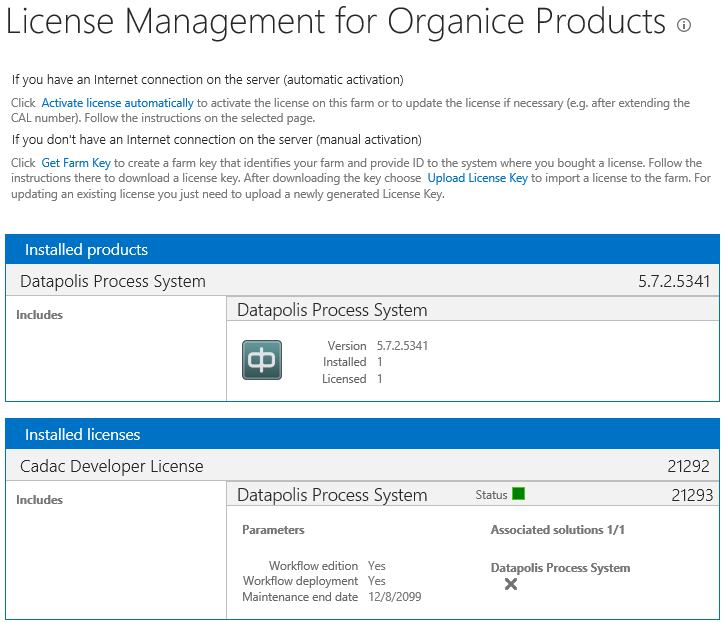Click the Associated solutions 1/1 heading
This screenshot has height=623, width=725.
pyautogui.click(x=558, y=530)
